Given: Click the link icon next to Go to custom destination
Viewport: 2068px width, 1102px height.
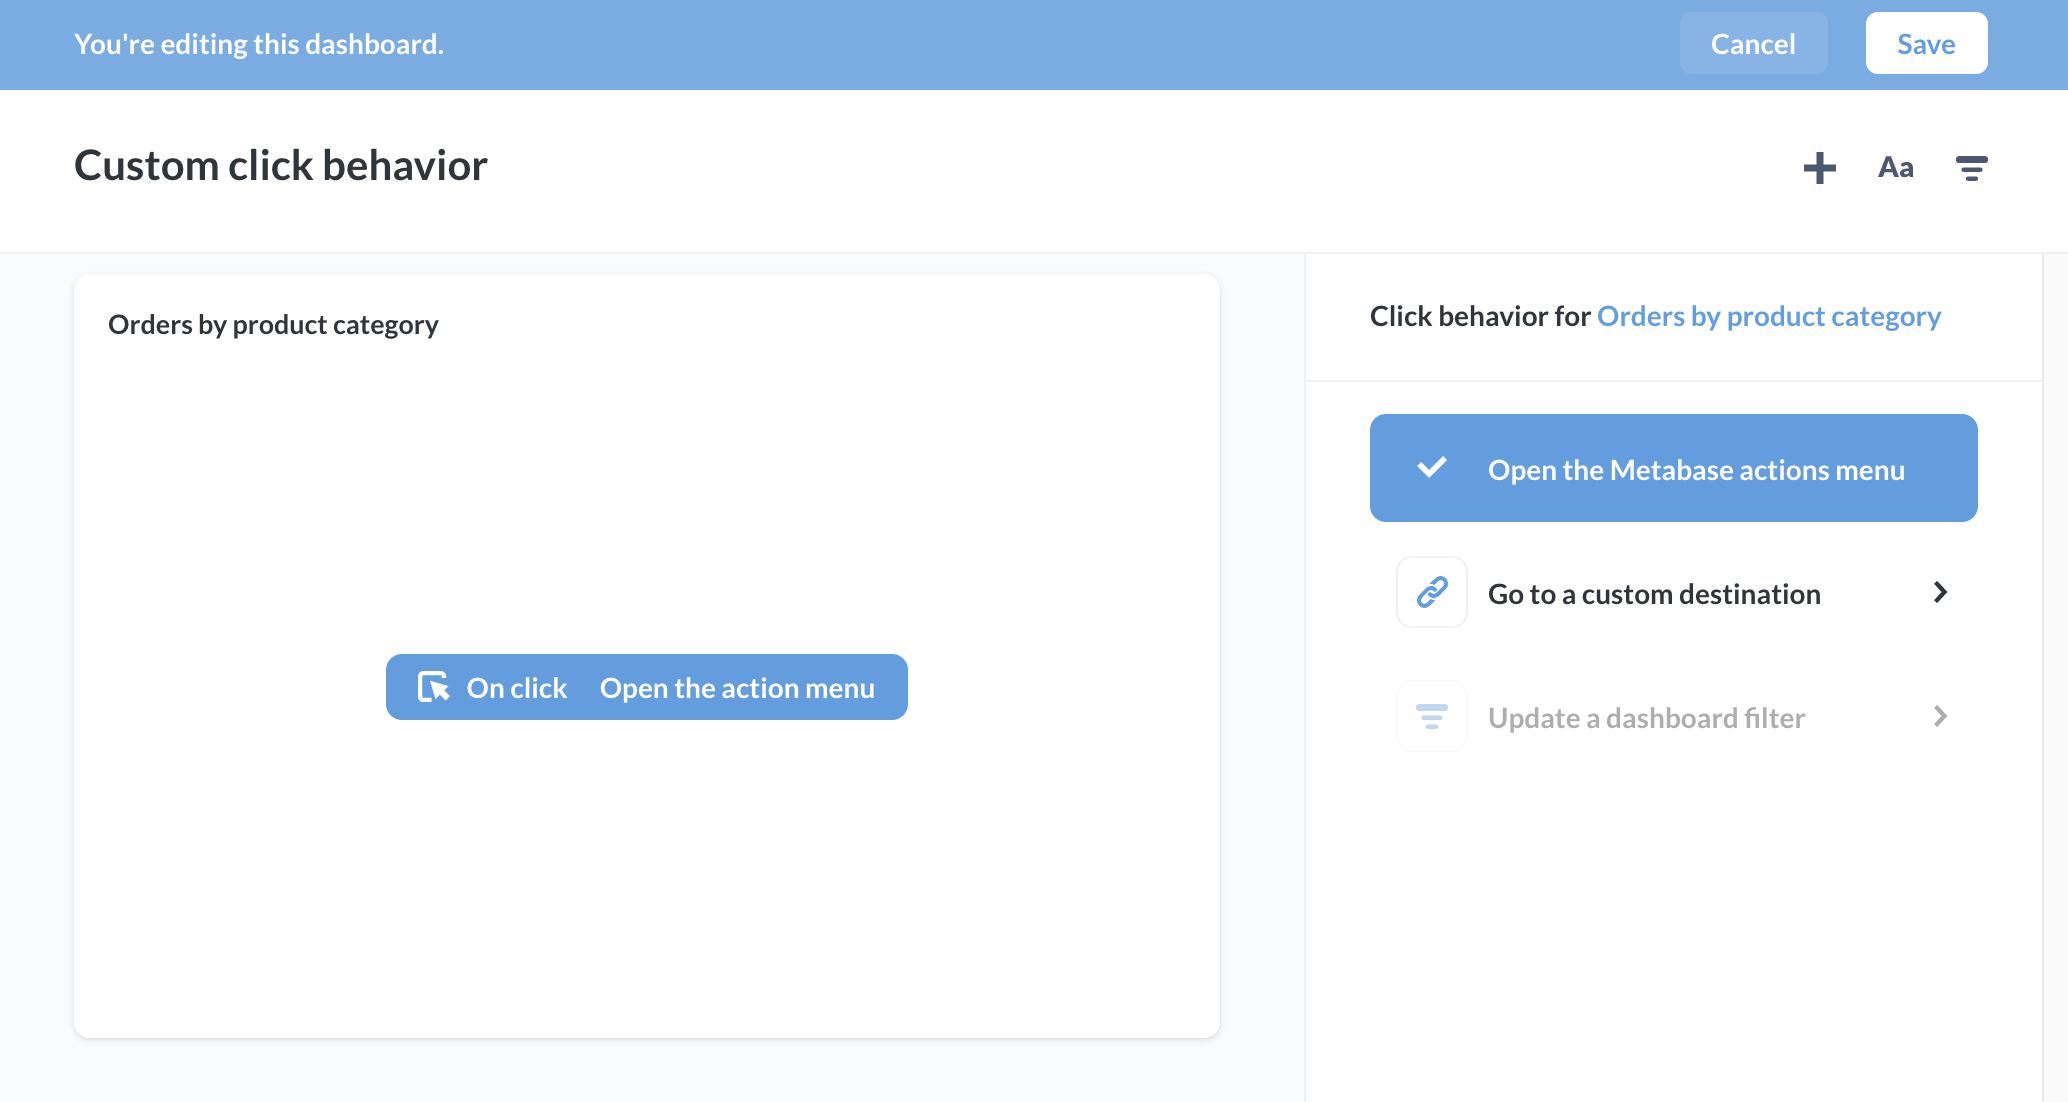Looking at the screenshot, I should 1432,592.
